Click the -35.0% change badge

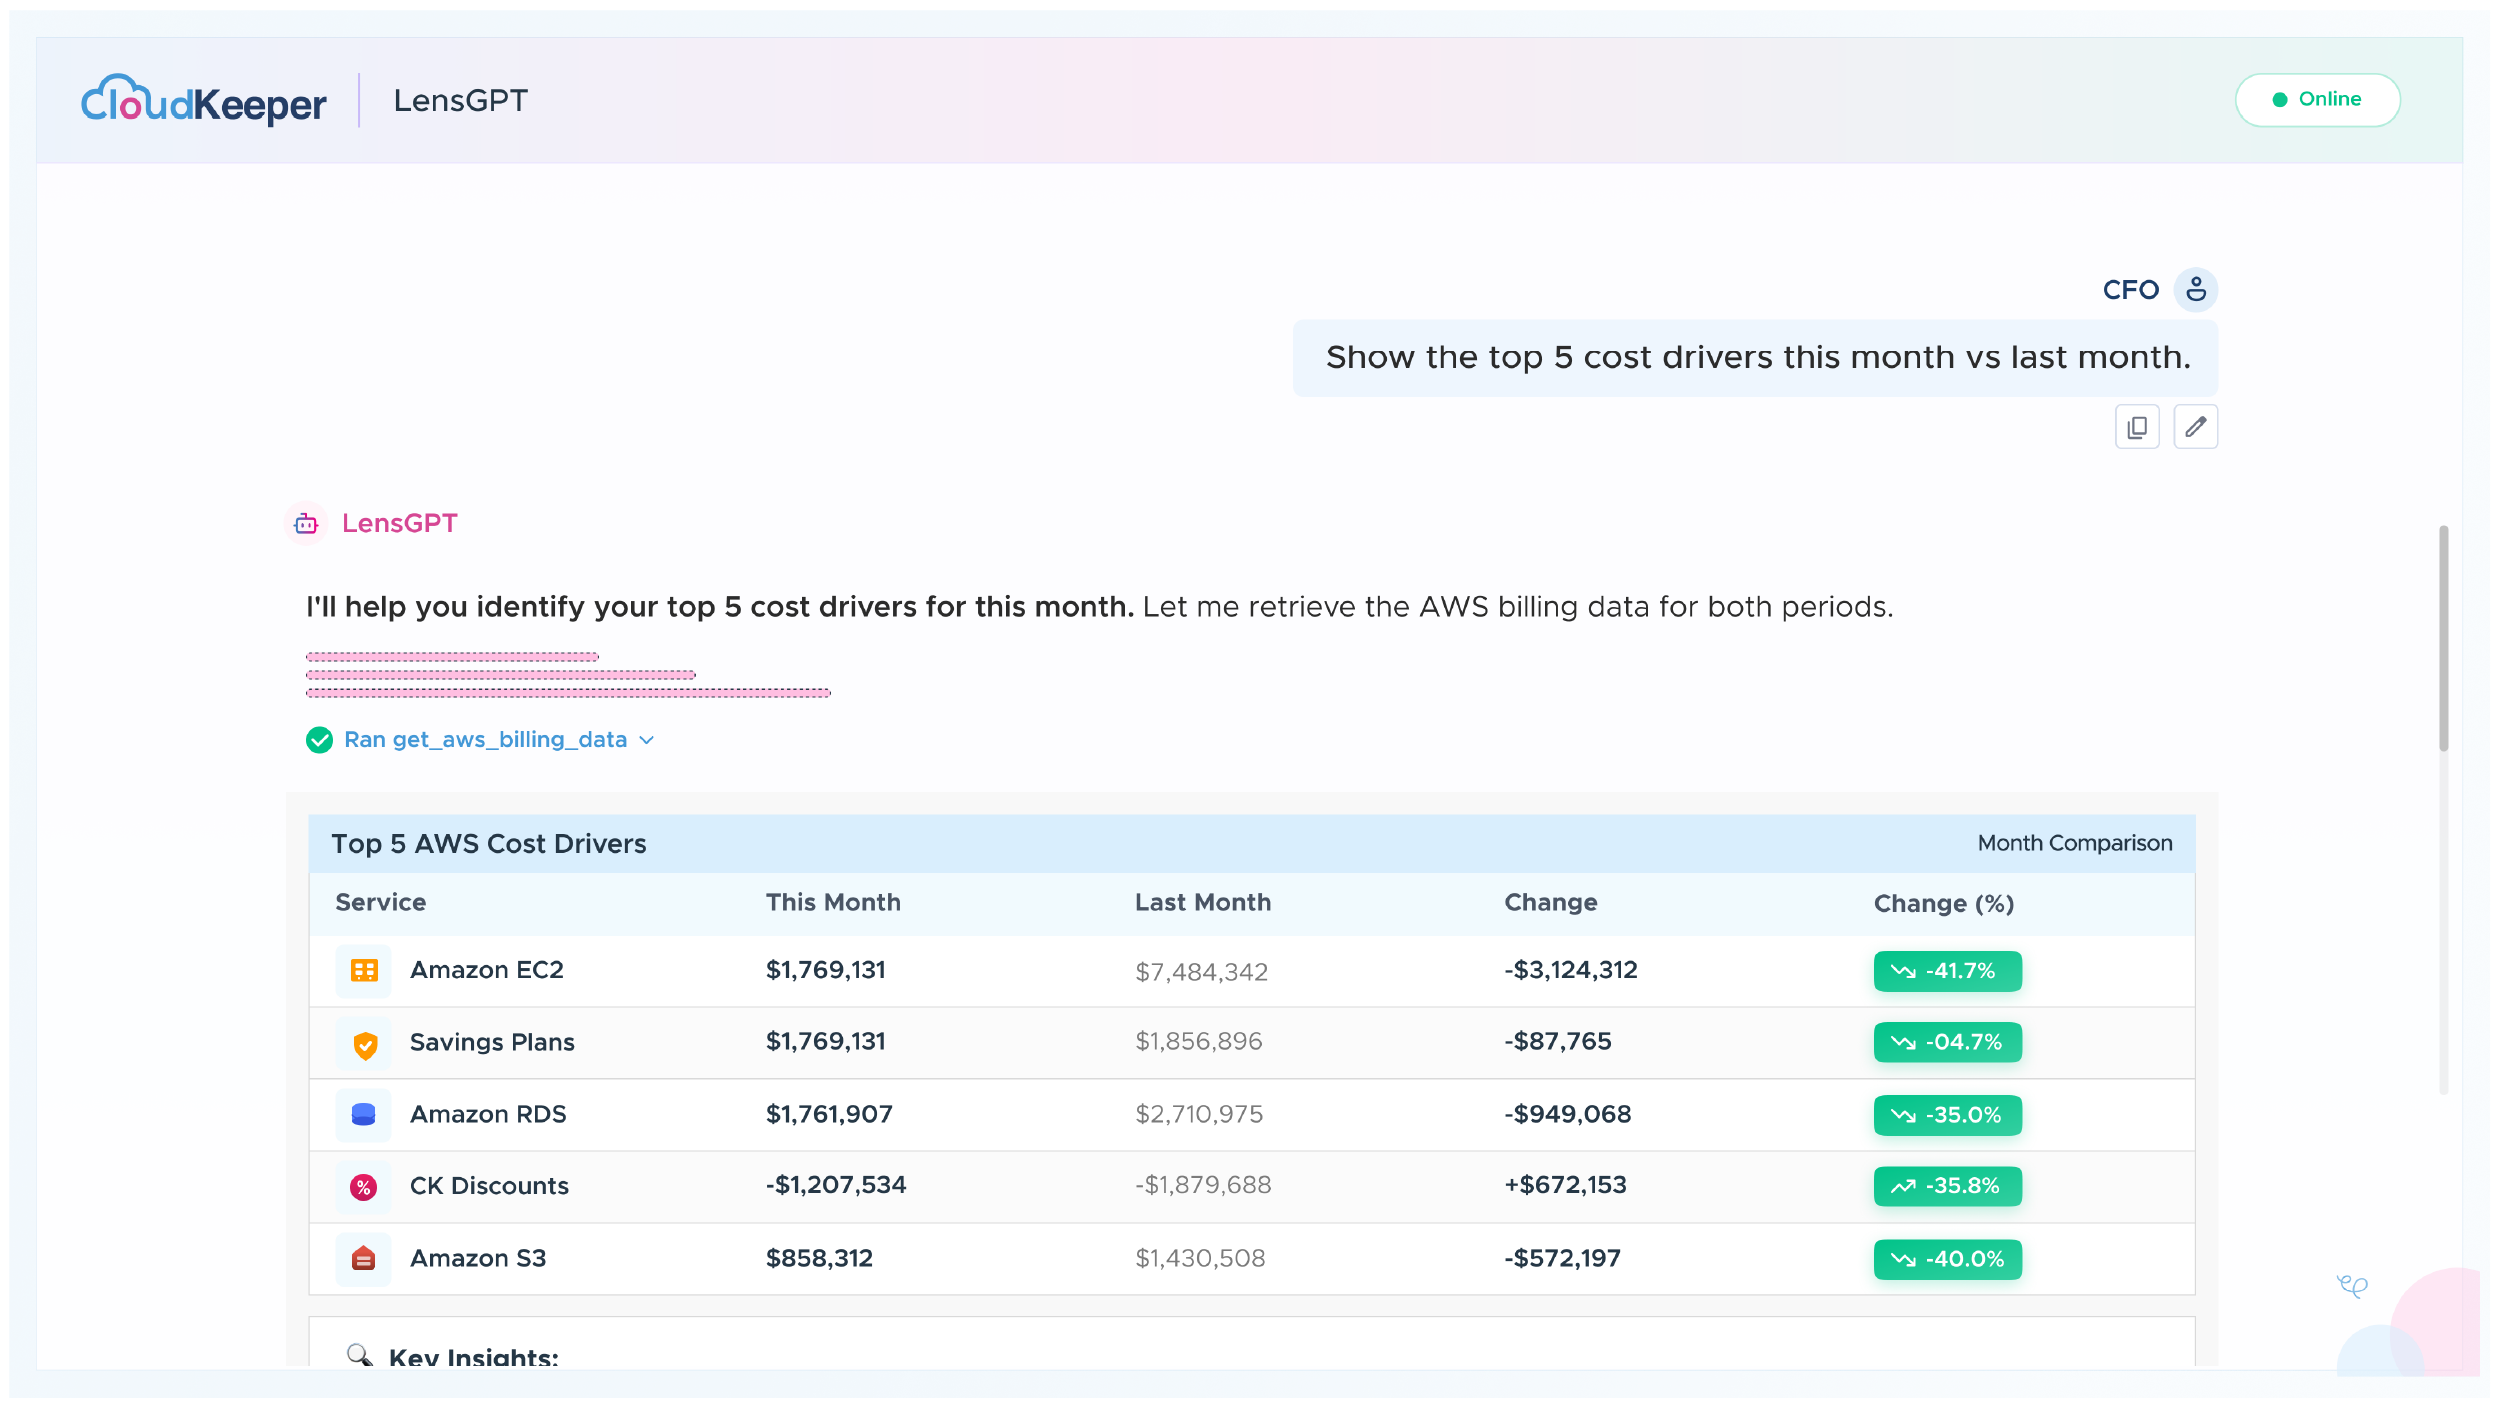(1947, 1115)
